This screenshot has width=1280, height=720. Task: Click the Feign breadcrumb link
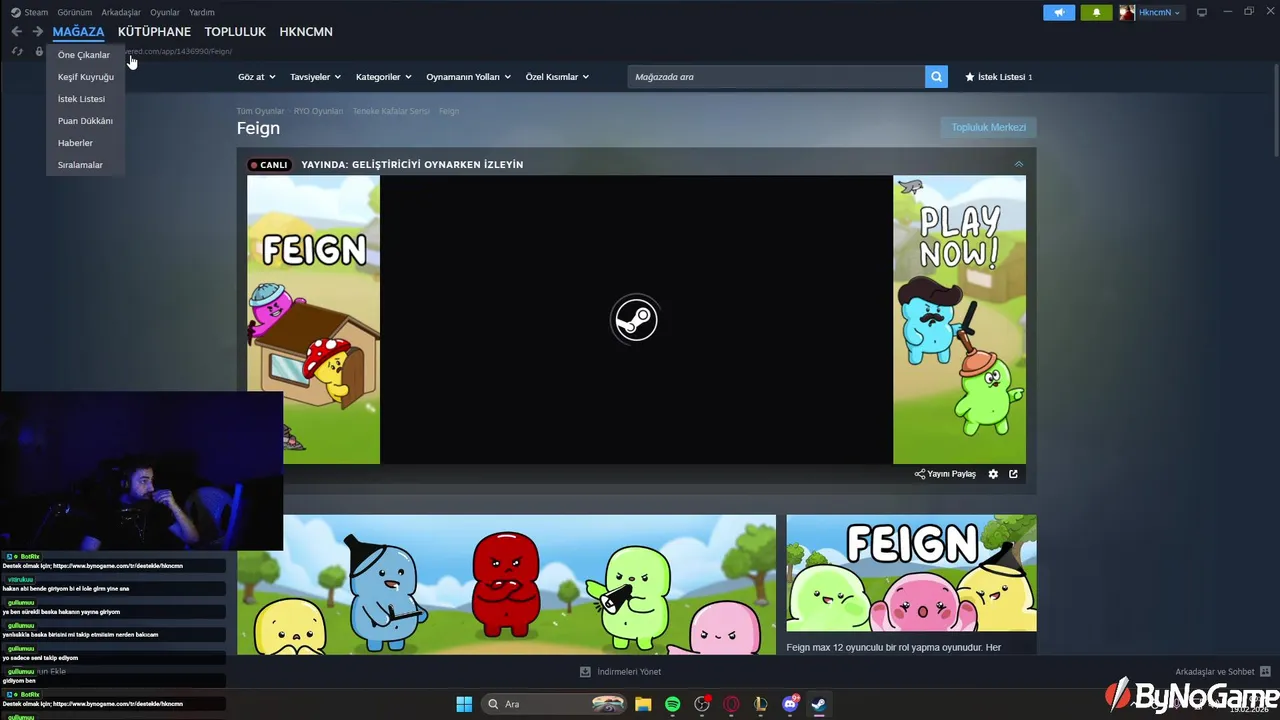tap(449, 111)
